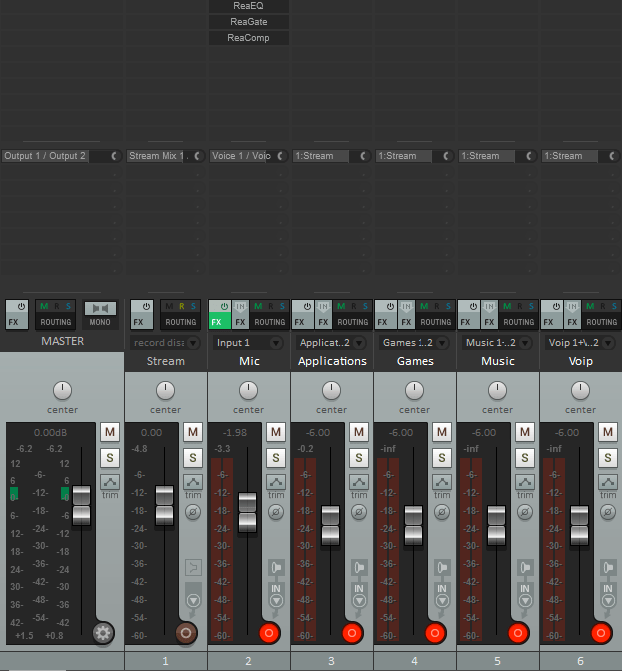This screenshot has height=671, width=622.
Task: Solo the Master track
Action: [x=110, y=458]
